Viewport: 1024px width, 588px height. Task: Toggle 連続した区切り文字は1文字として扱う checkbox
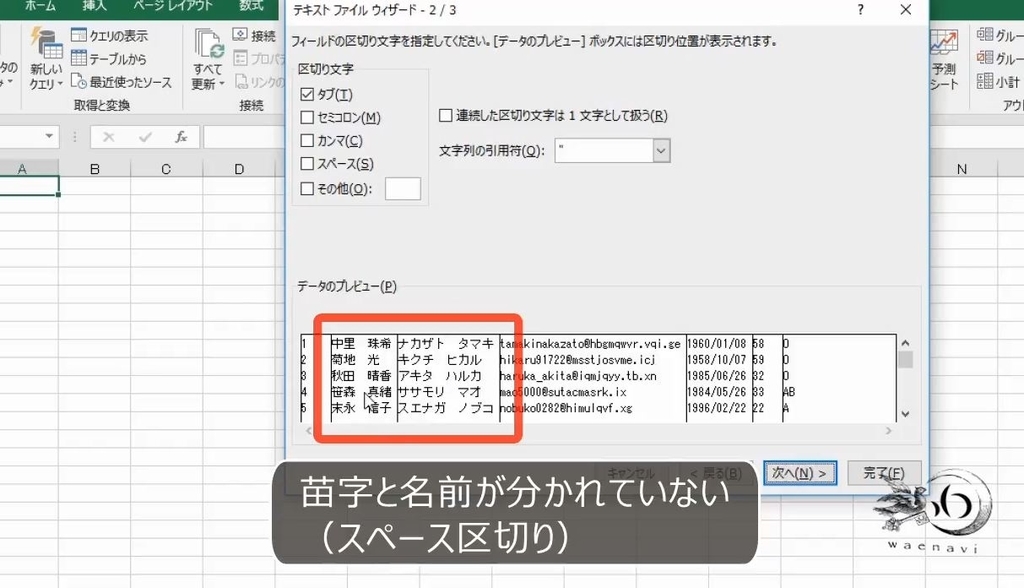pyautogui.click(x=445, y=116)
